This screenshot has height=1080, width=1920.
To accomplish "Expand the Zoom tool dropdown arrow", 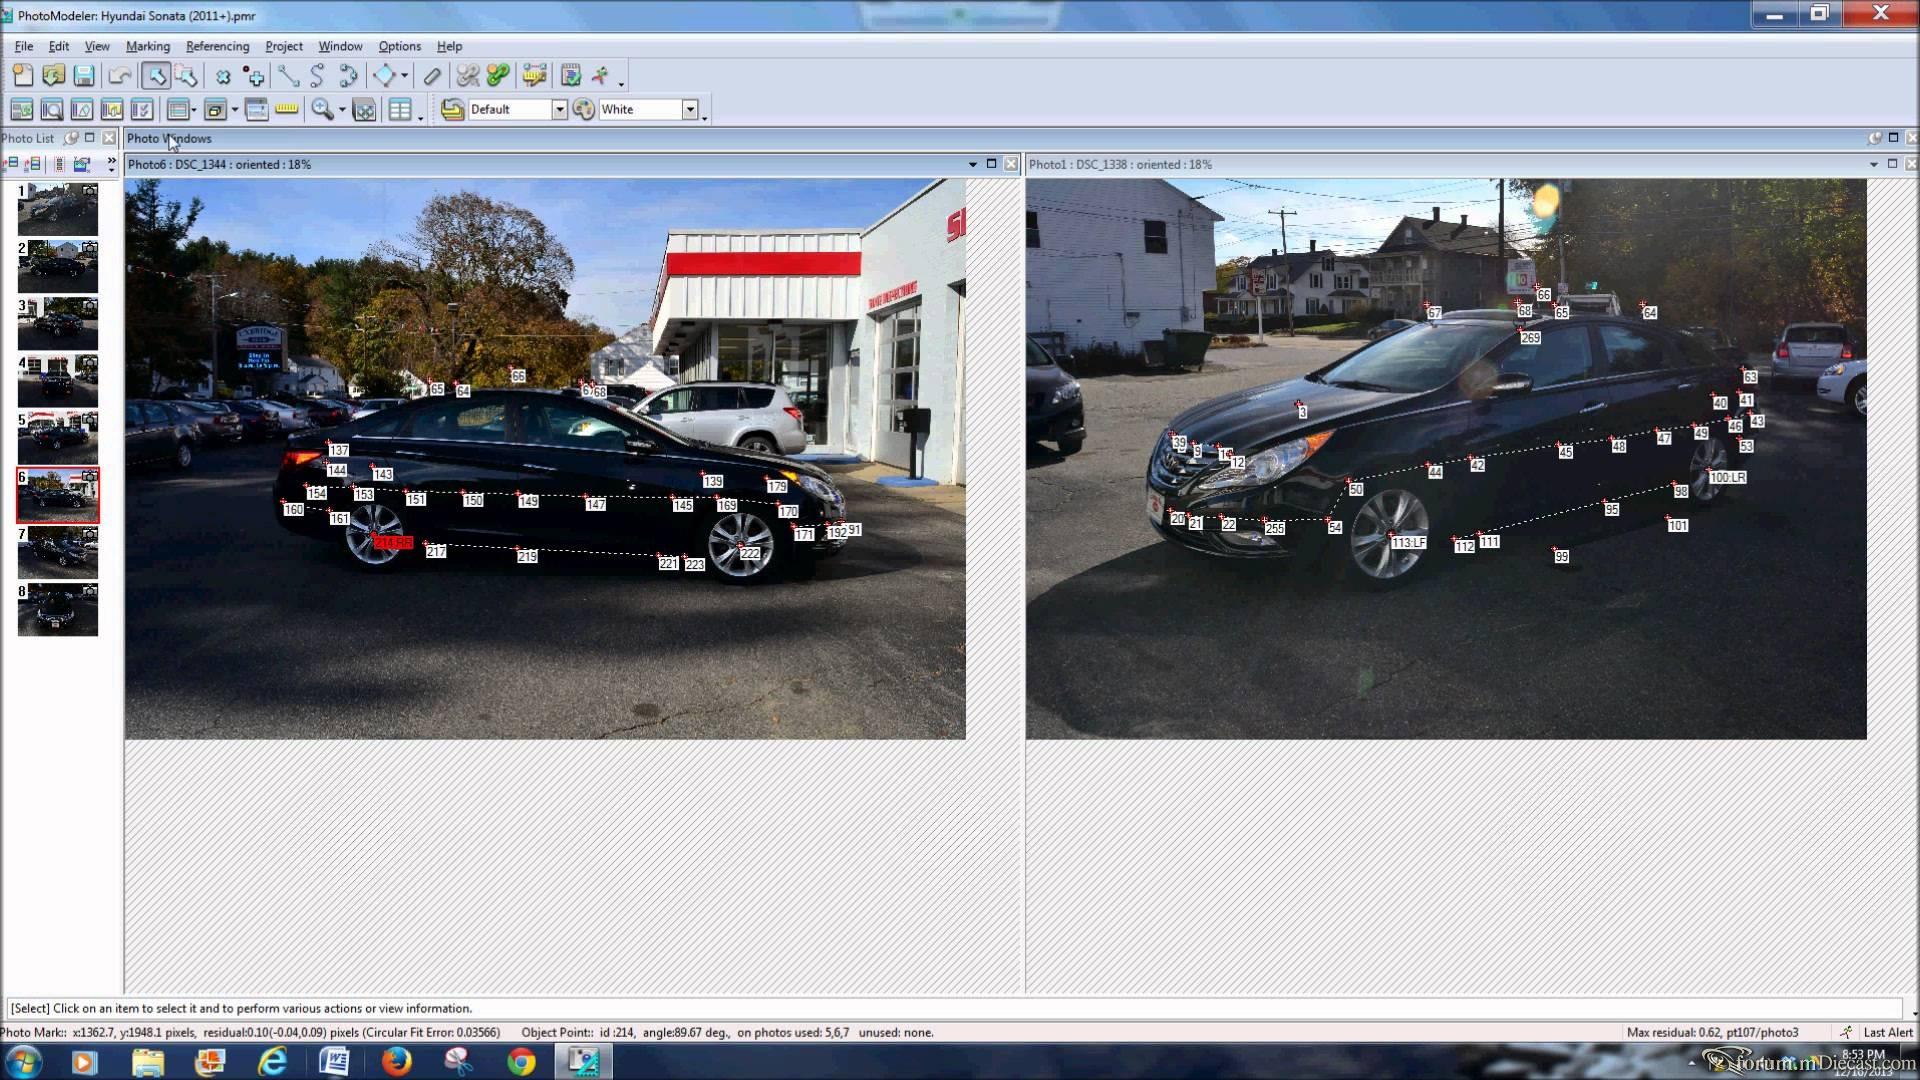I will (x=342, y=110).
